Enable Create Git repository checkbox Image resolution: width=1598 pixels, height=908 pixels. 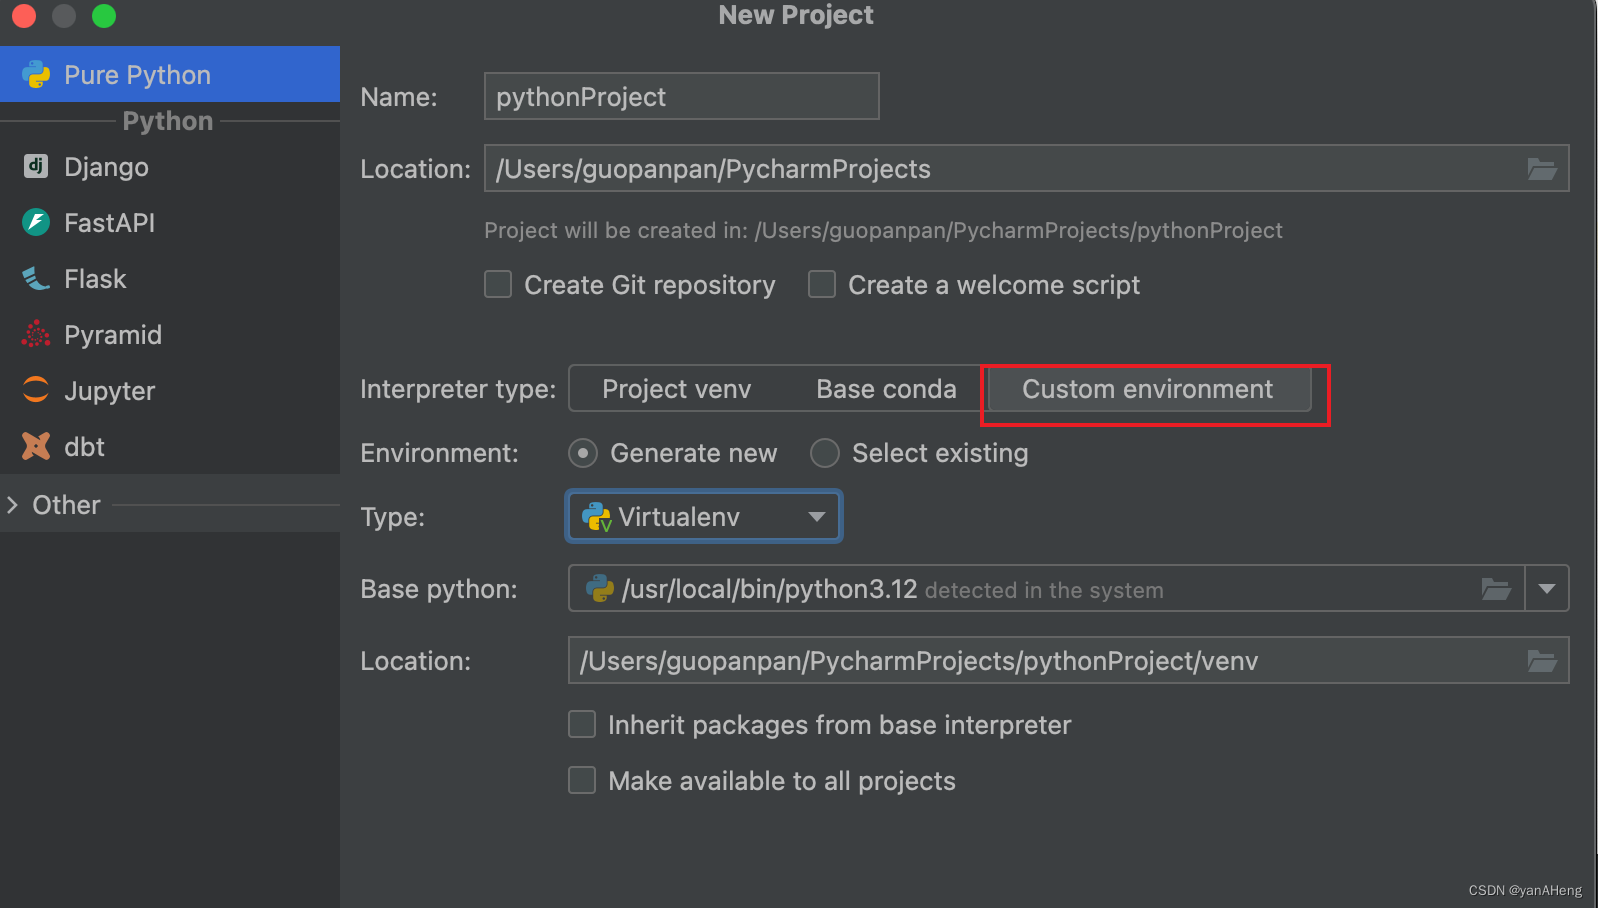[x=498, y=285]
